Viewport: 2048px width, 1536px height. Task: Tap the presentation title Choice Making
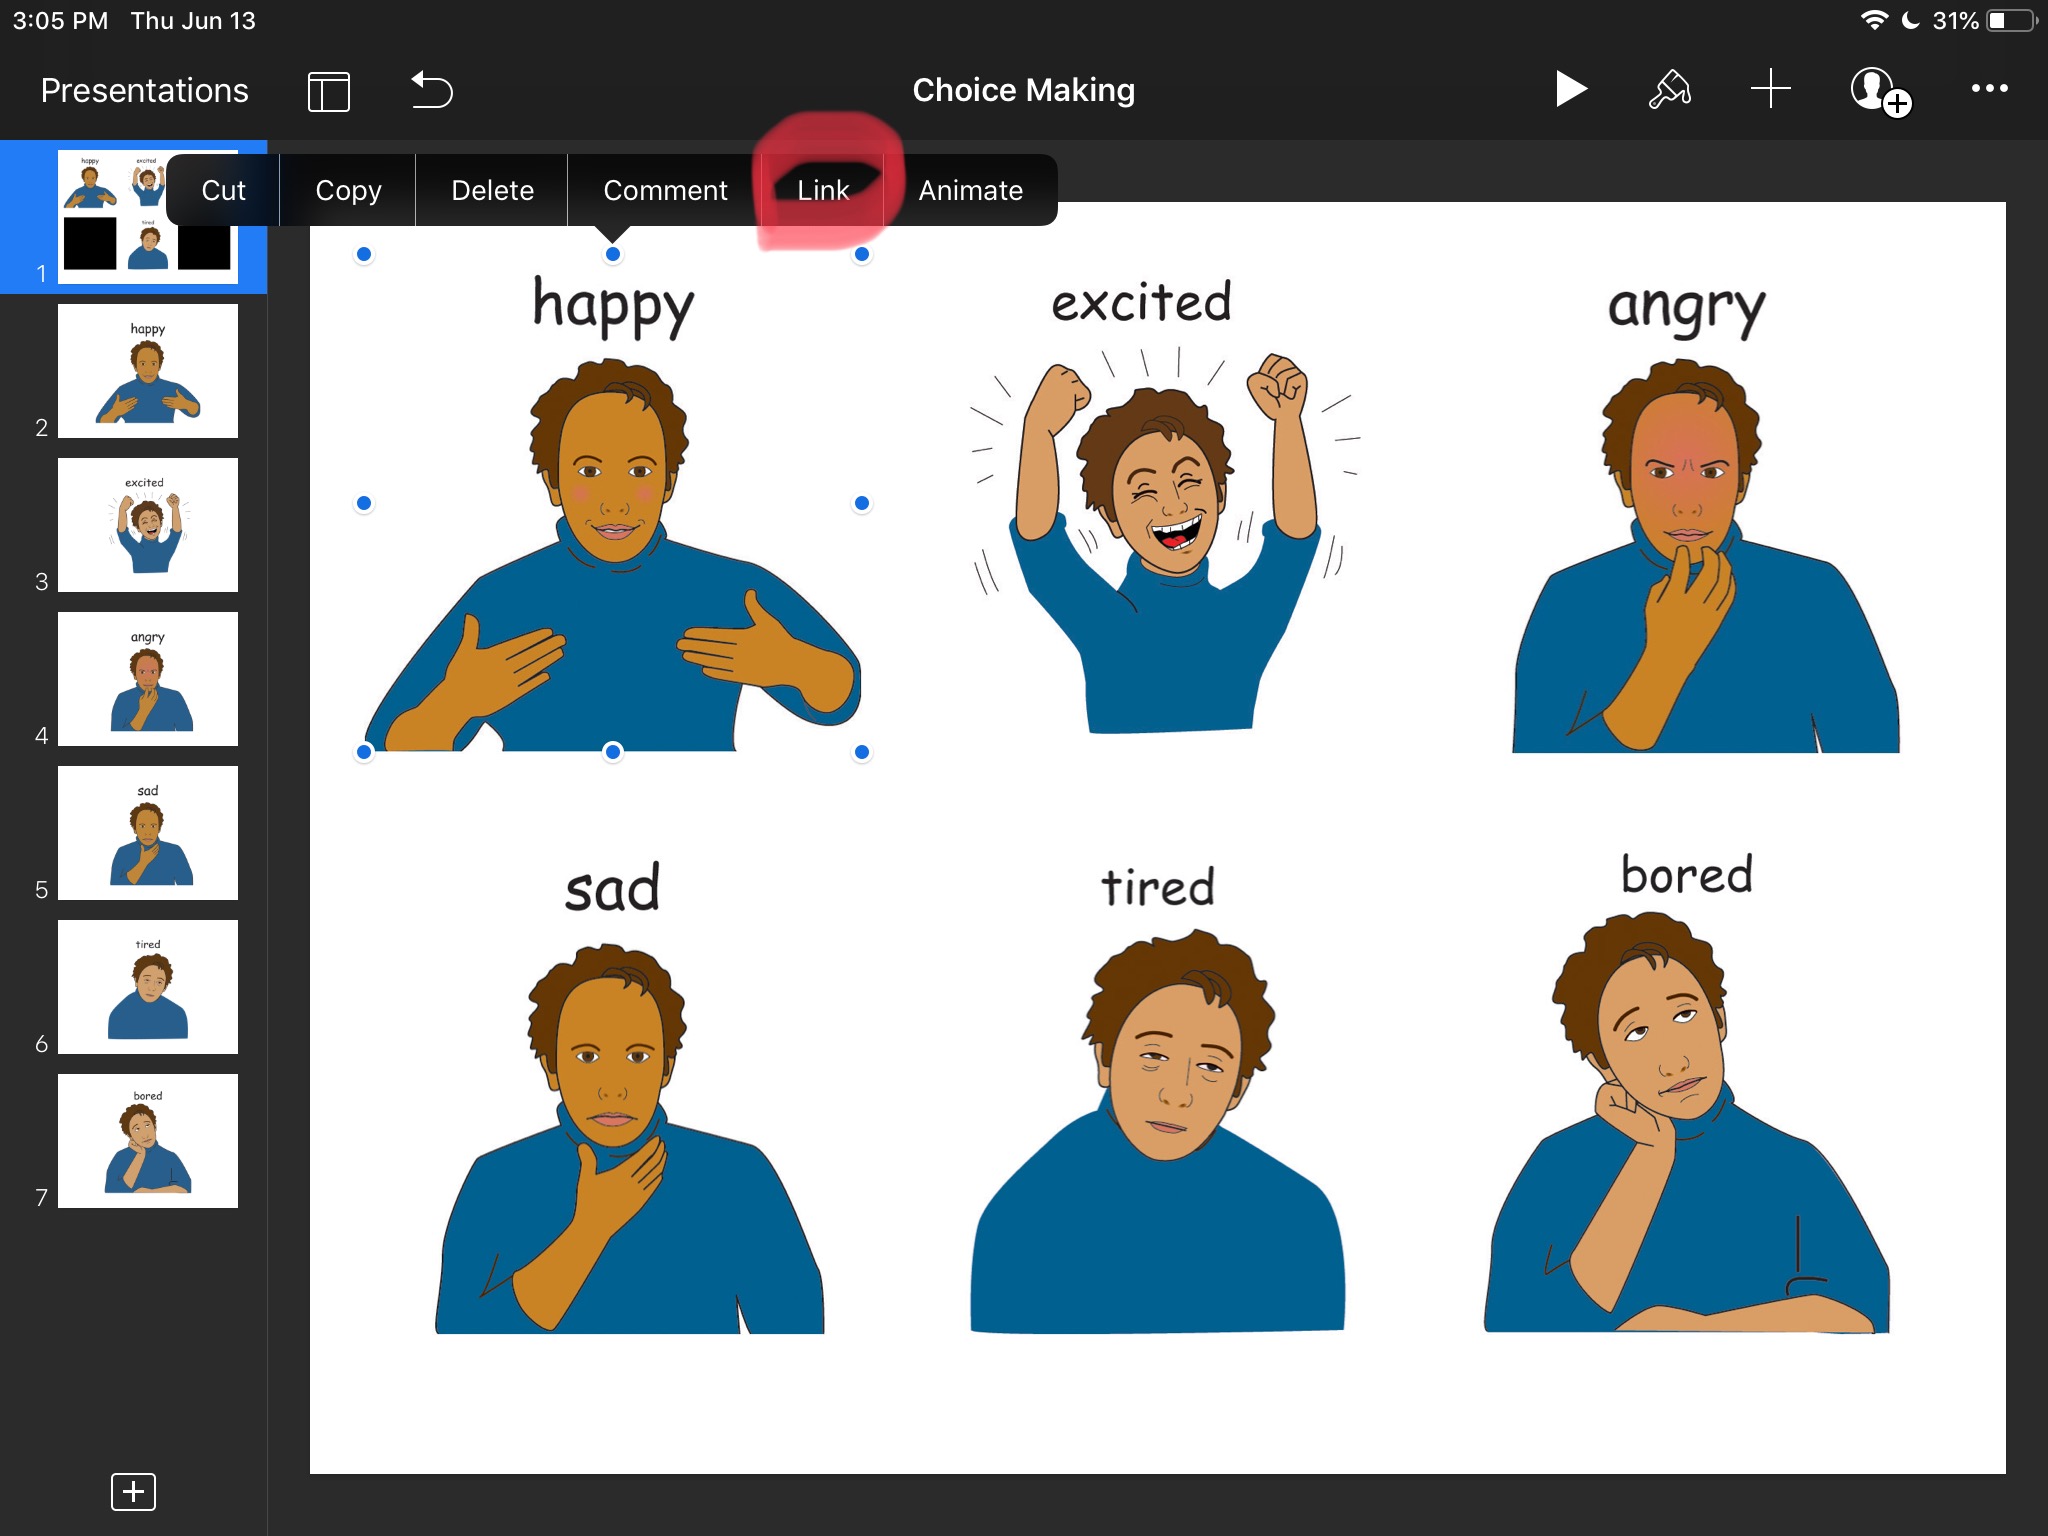1023,90
